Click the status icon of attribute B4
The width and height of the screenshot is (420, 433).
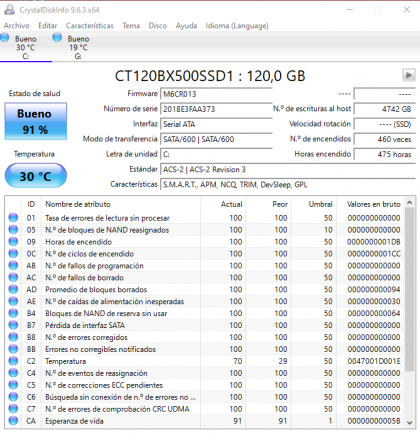pos(13,313)
